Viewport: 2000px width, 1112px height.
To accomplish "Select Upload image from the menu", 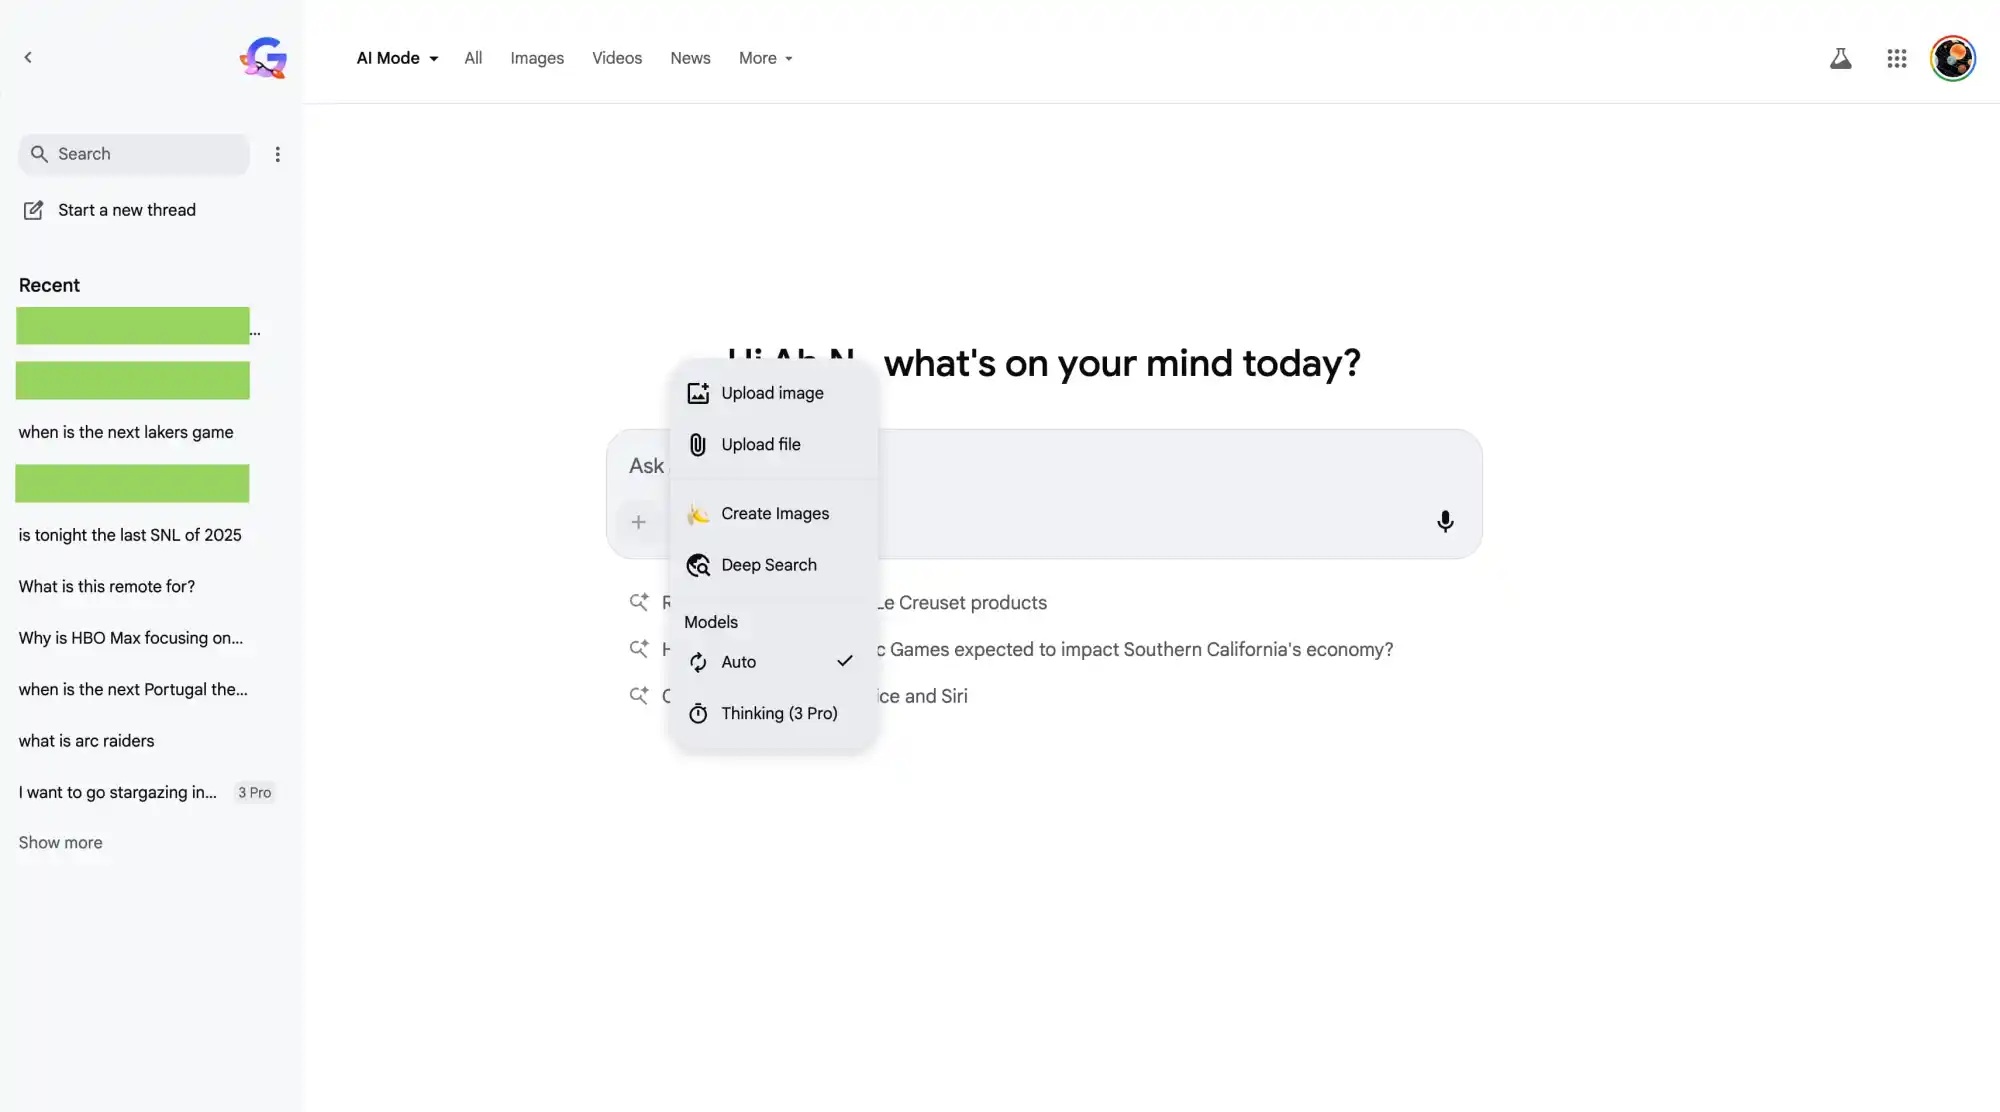I will [x=771, y=393].
